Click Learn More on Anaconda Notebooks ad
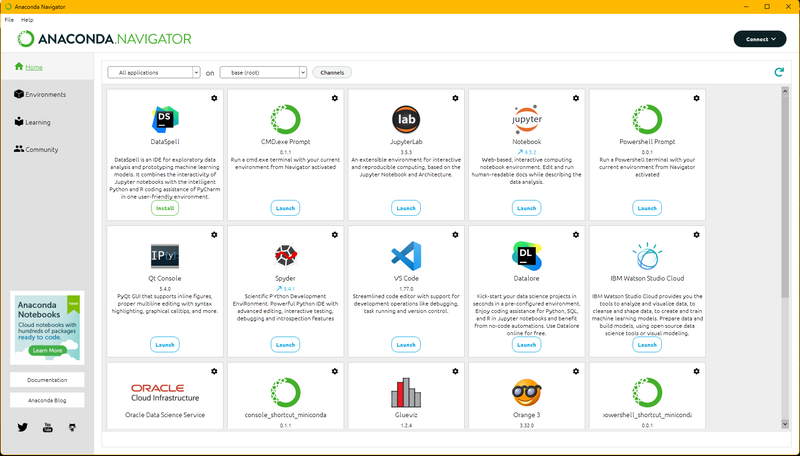The height and width of the screenshot is (456, 800). click(x=47, y=350)
